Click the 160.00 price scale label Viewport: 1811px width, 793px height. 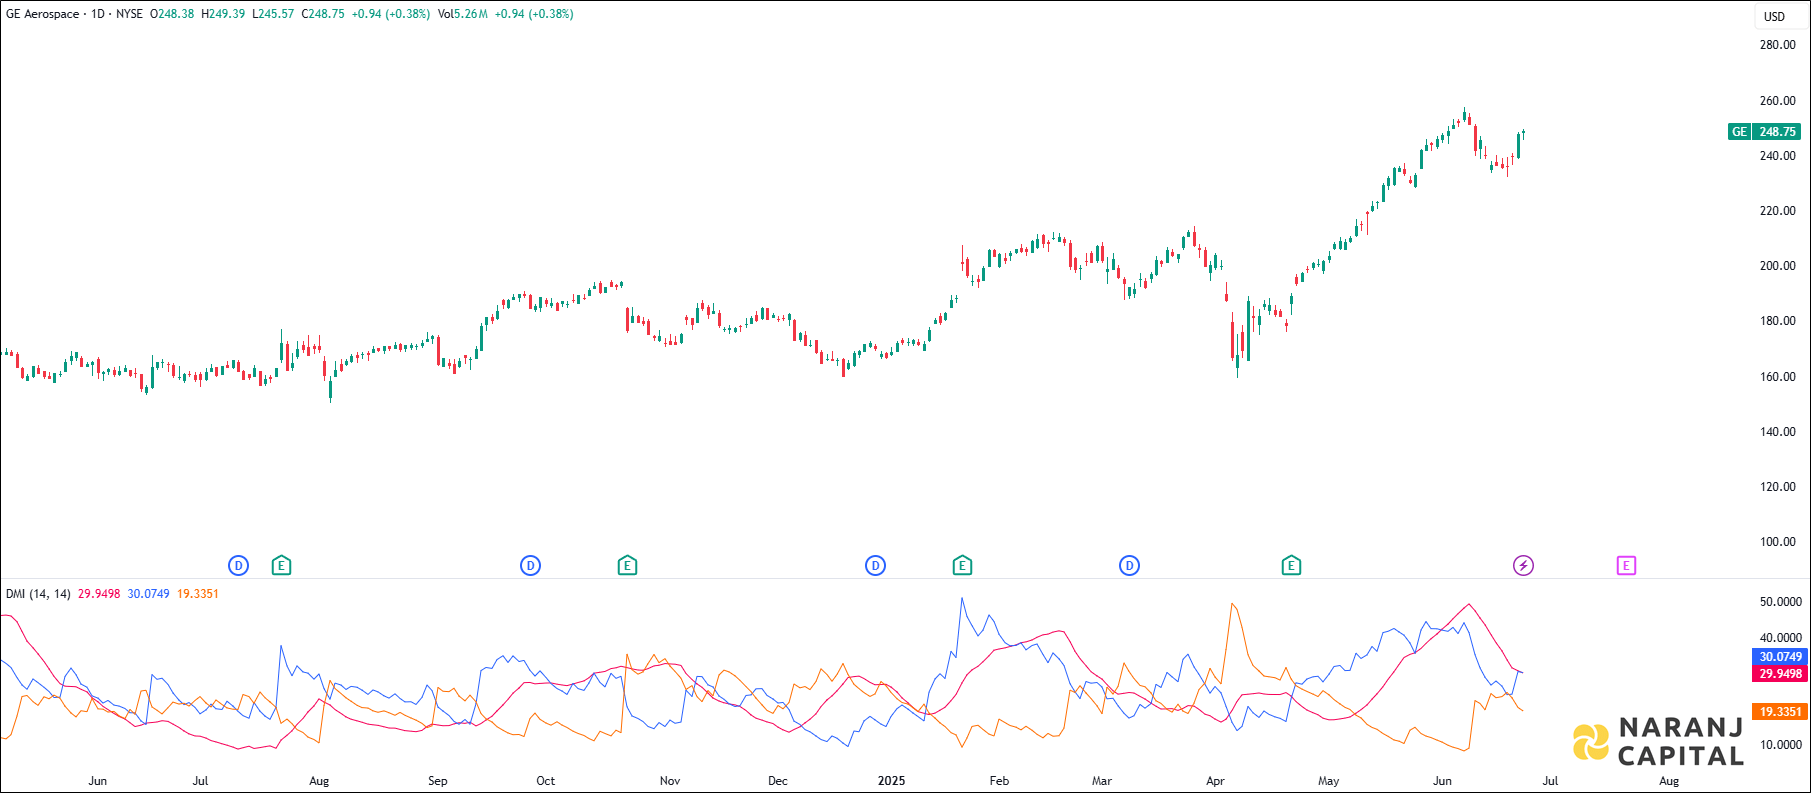(1778, 377)
